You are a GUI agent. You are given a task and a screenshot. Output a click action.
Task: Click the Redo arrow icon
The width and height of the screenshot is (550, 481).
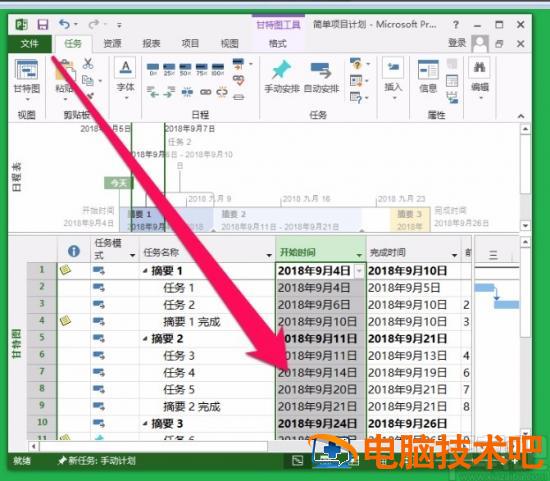pos(94,24)
